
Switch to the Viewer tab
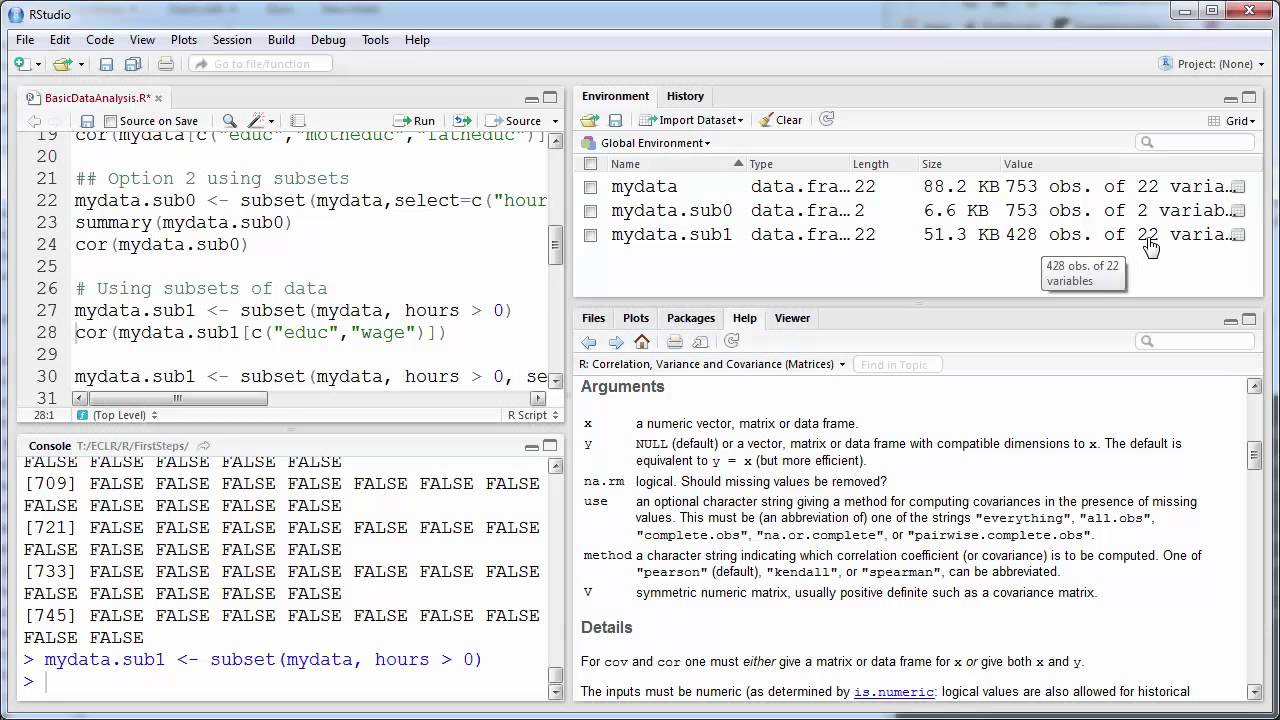(x=792, y=318)
